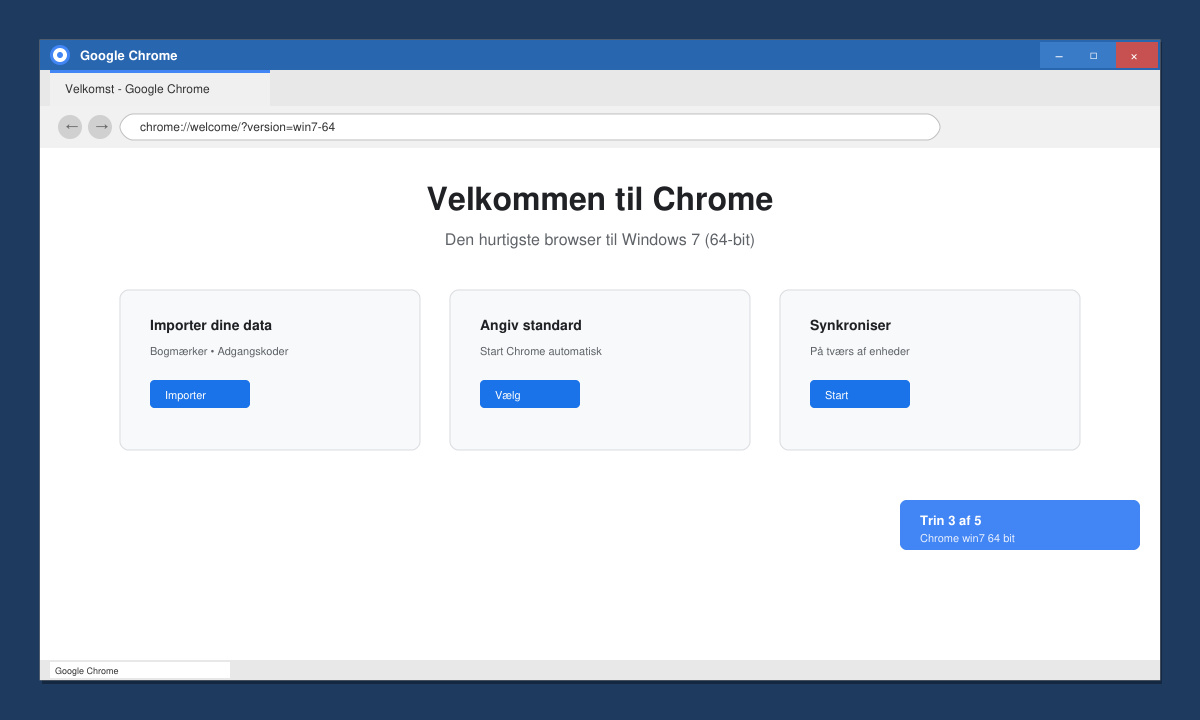The width and height of the screenshot is (1200, 720).
Task: Click the Start button under Synkroniser
Action: click(860, 394)
